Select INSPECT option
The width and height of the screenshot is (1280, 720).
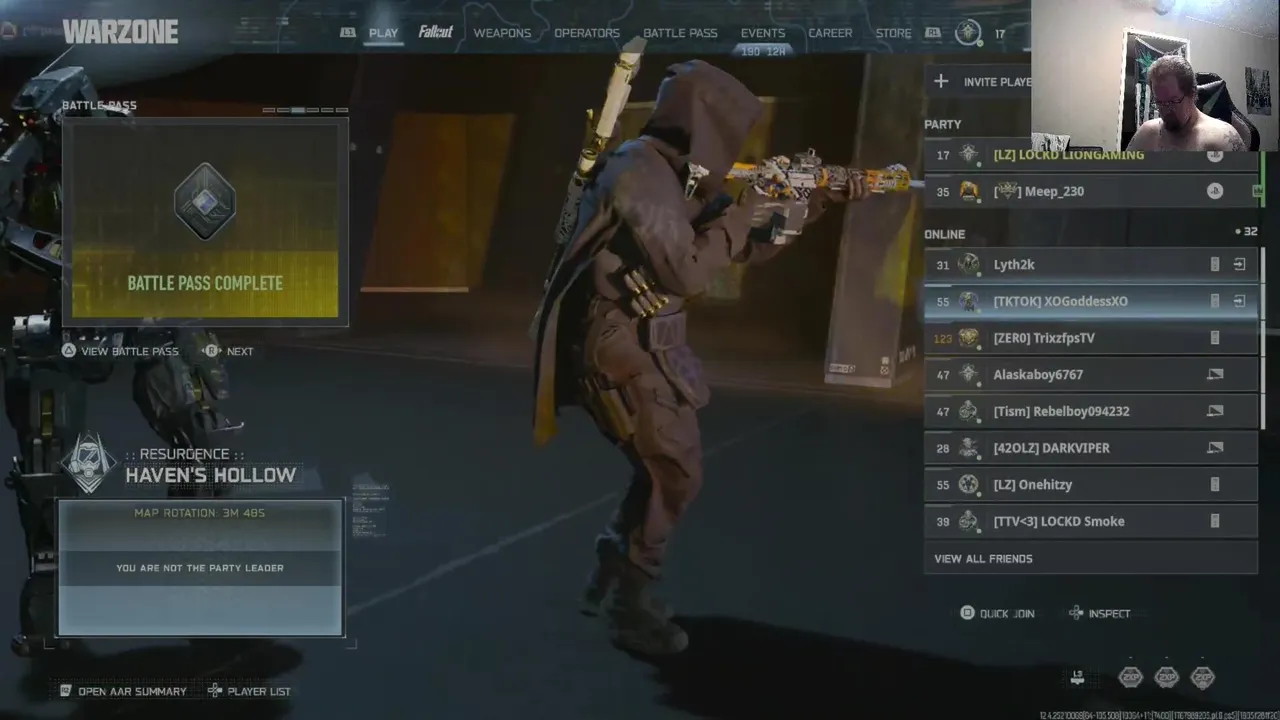pos(1100,614)
